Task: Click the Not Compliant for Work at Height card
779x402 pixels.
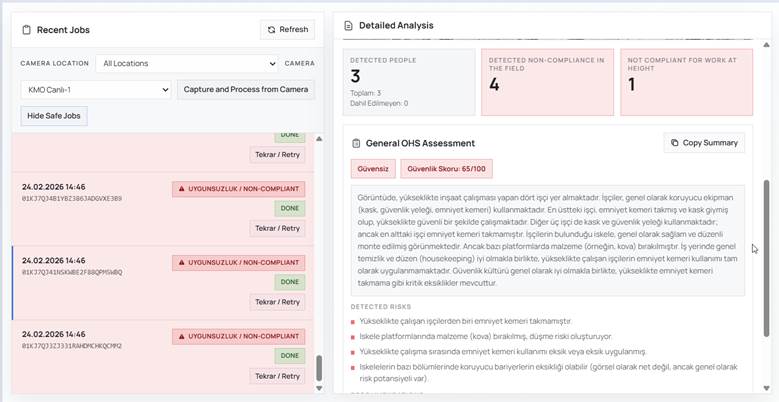Action: (x=685, y=81)
